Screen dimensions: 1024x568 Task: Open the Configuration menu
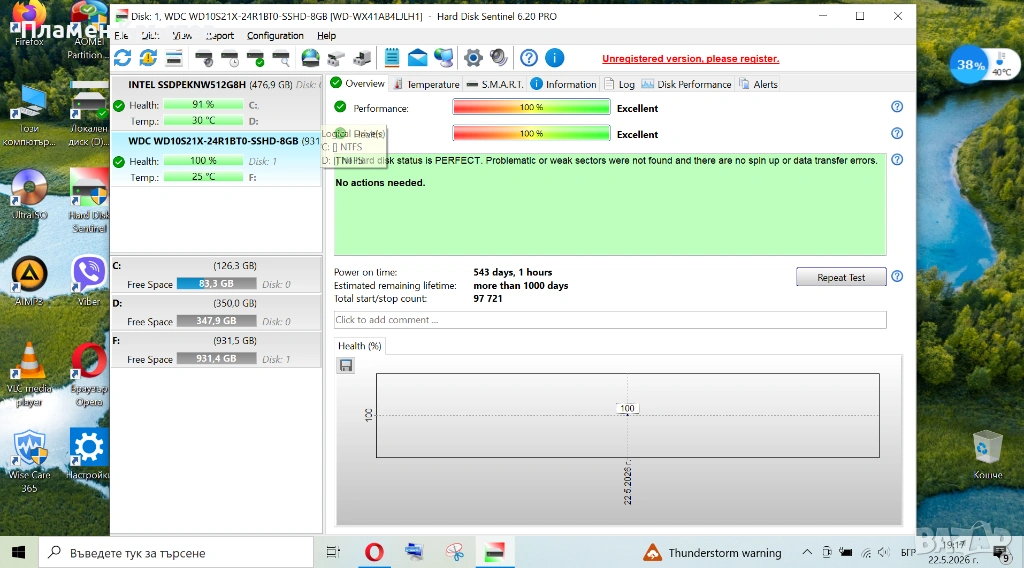coord(275,36)
